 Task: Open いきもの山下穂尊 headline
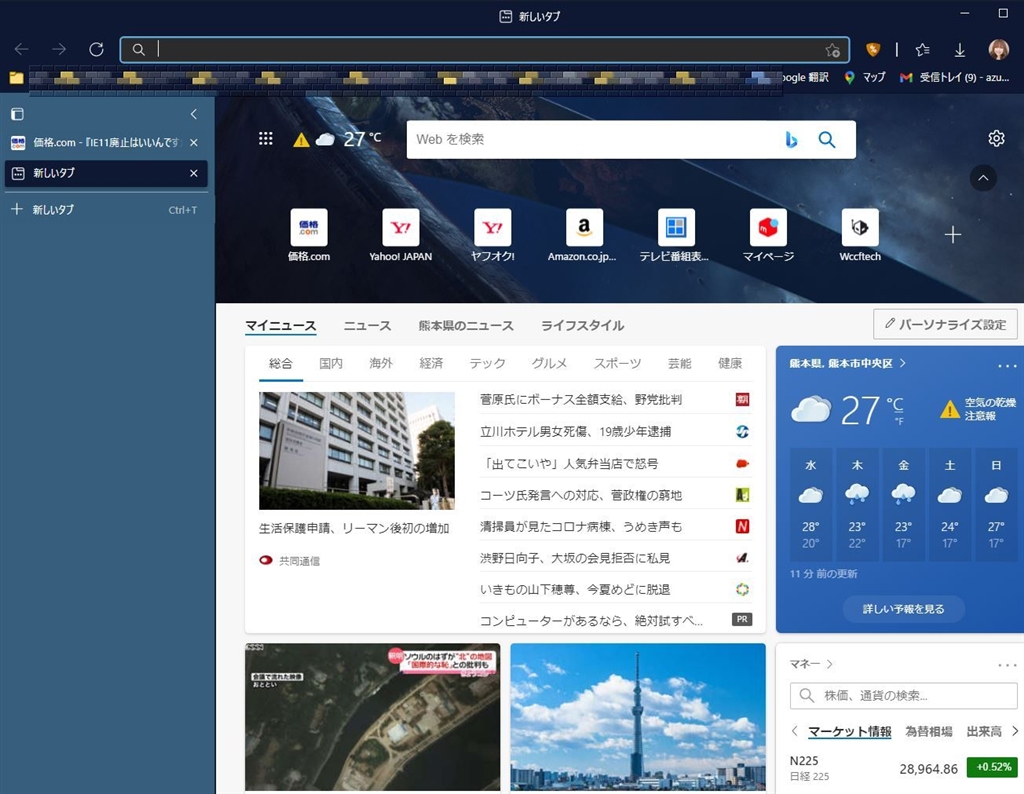[x=575, y=589]
